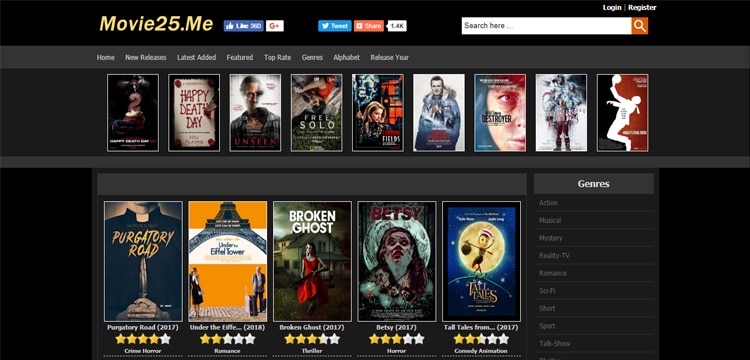The image size is (750, 360).
Task: Open the Happy Death Day 2U carousel poster
Action: [x=133, y=113]
